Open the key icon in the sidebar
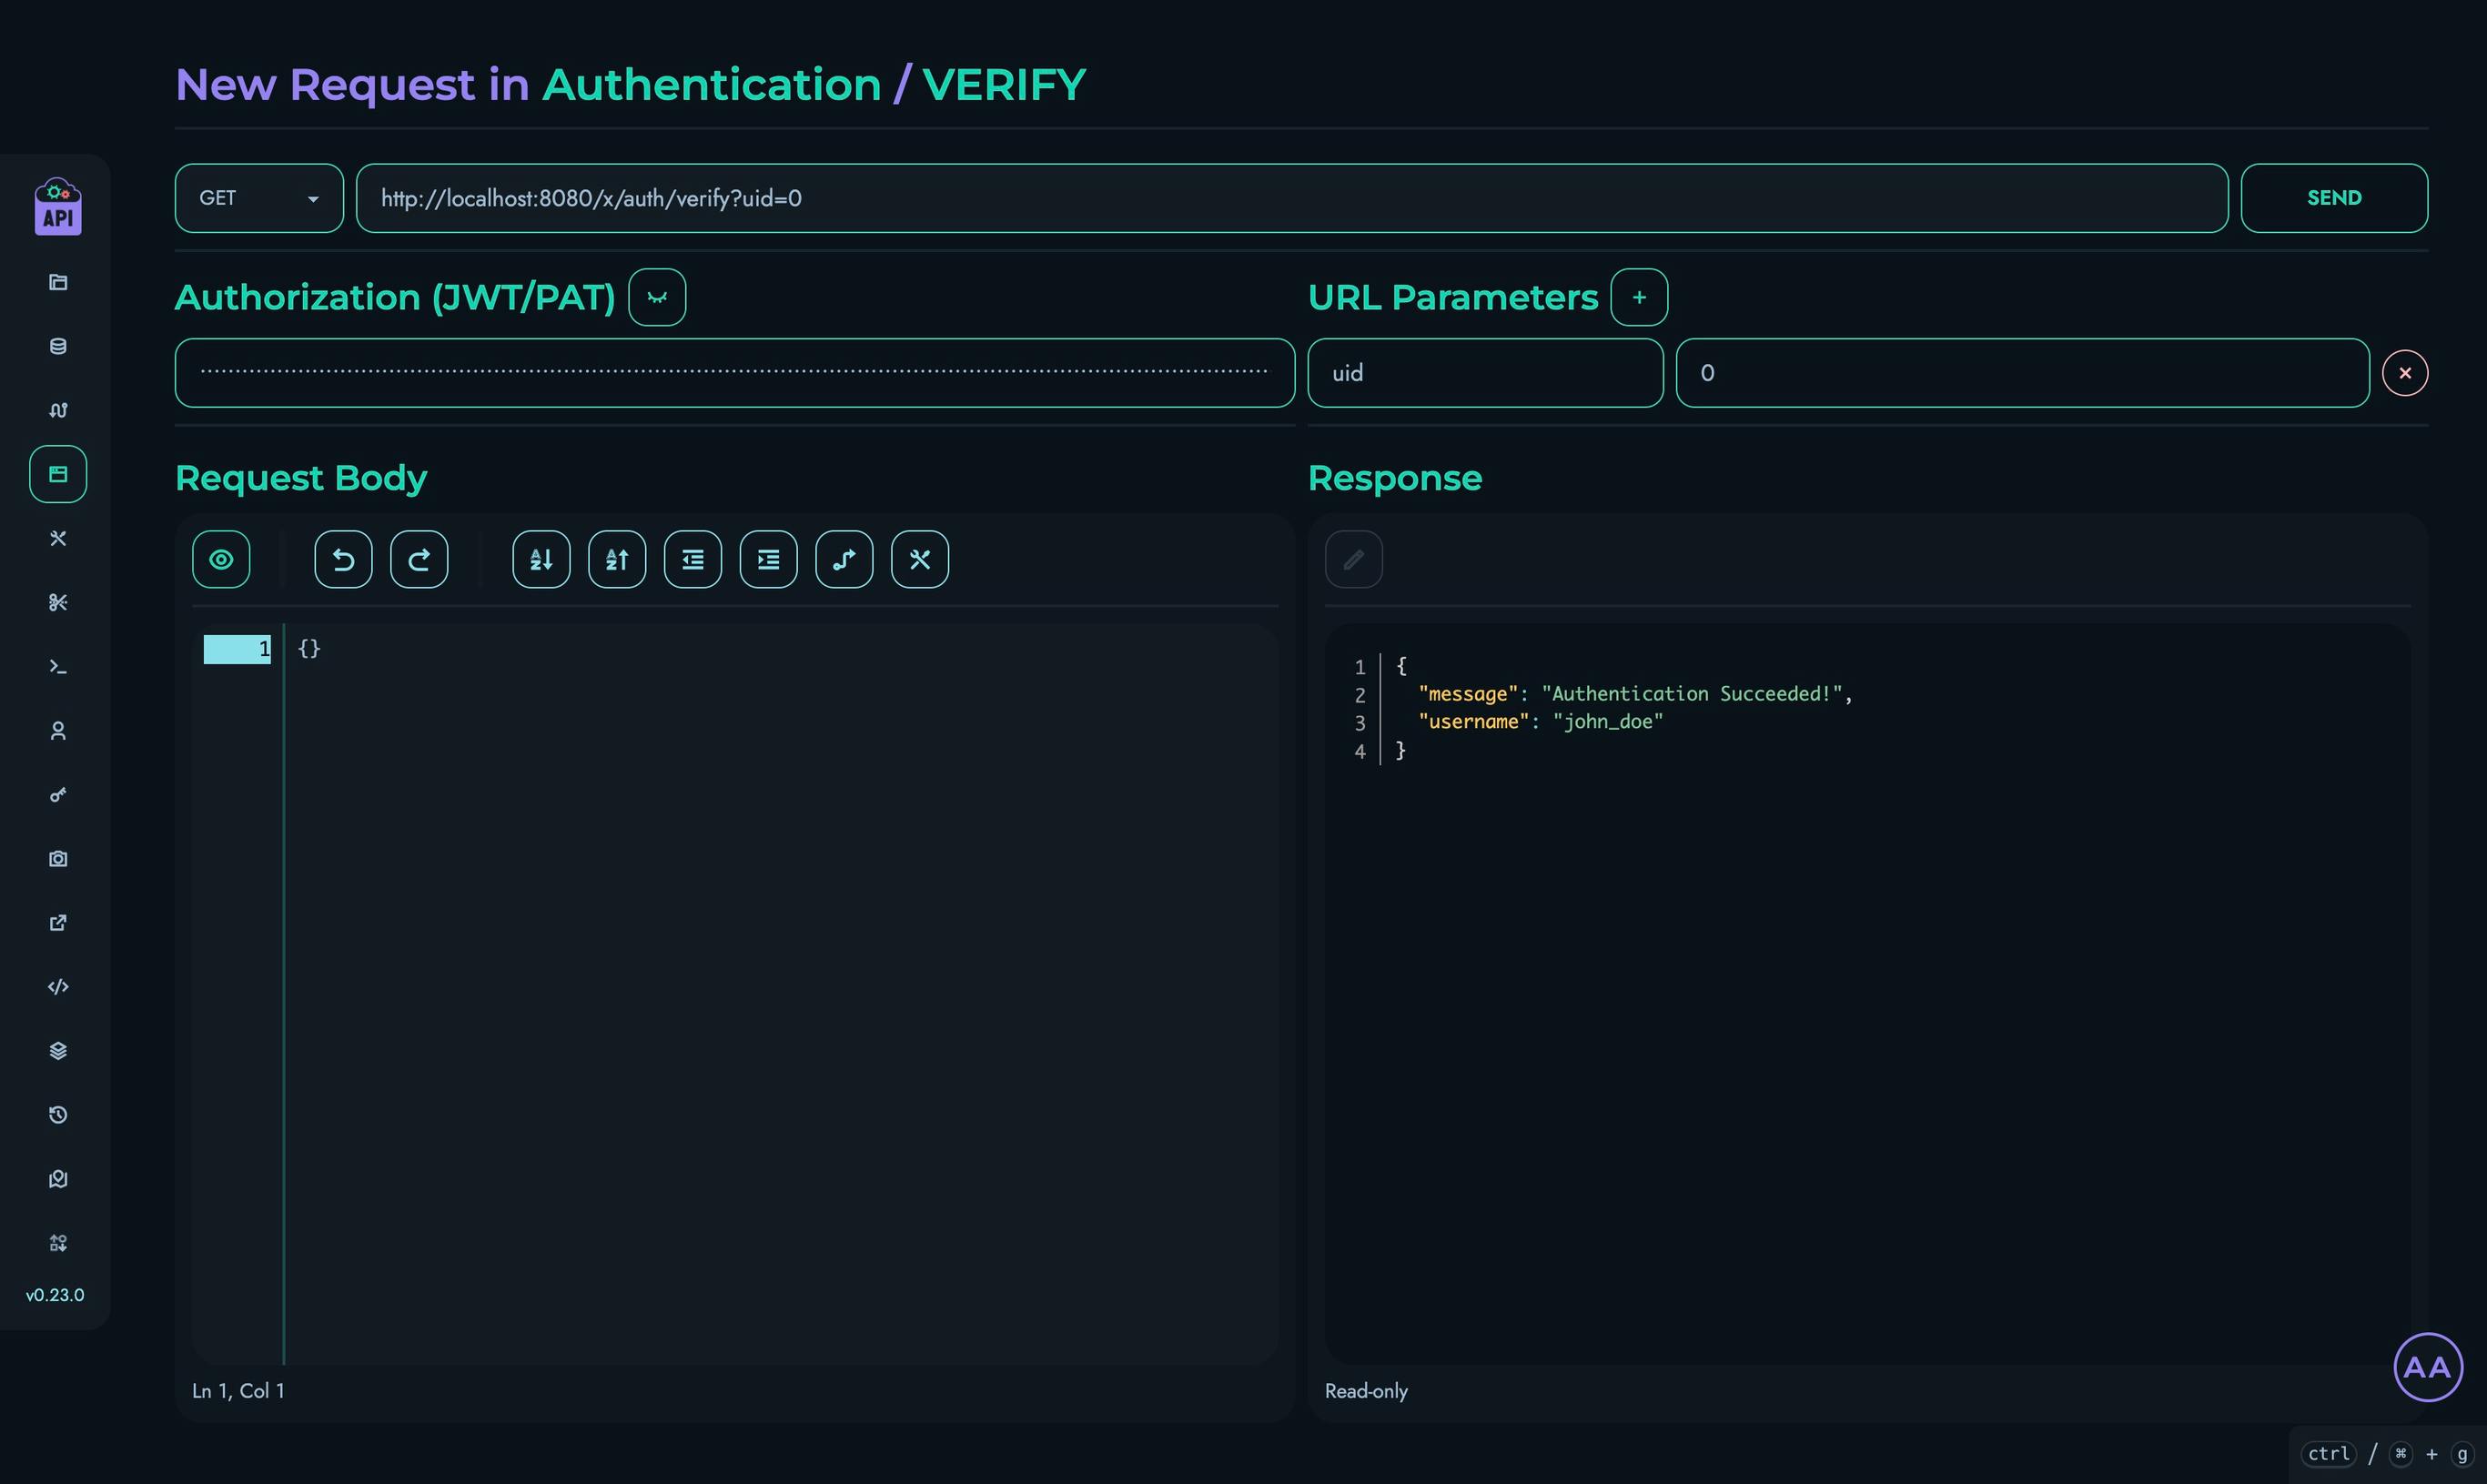The width and height of the screenshot is (2487, 1484). click(x=58, y=795)
